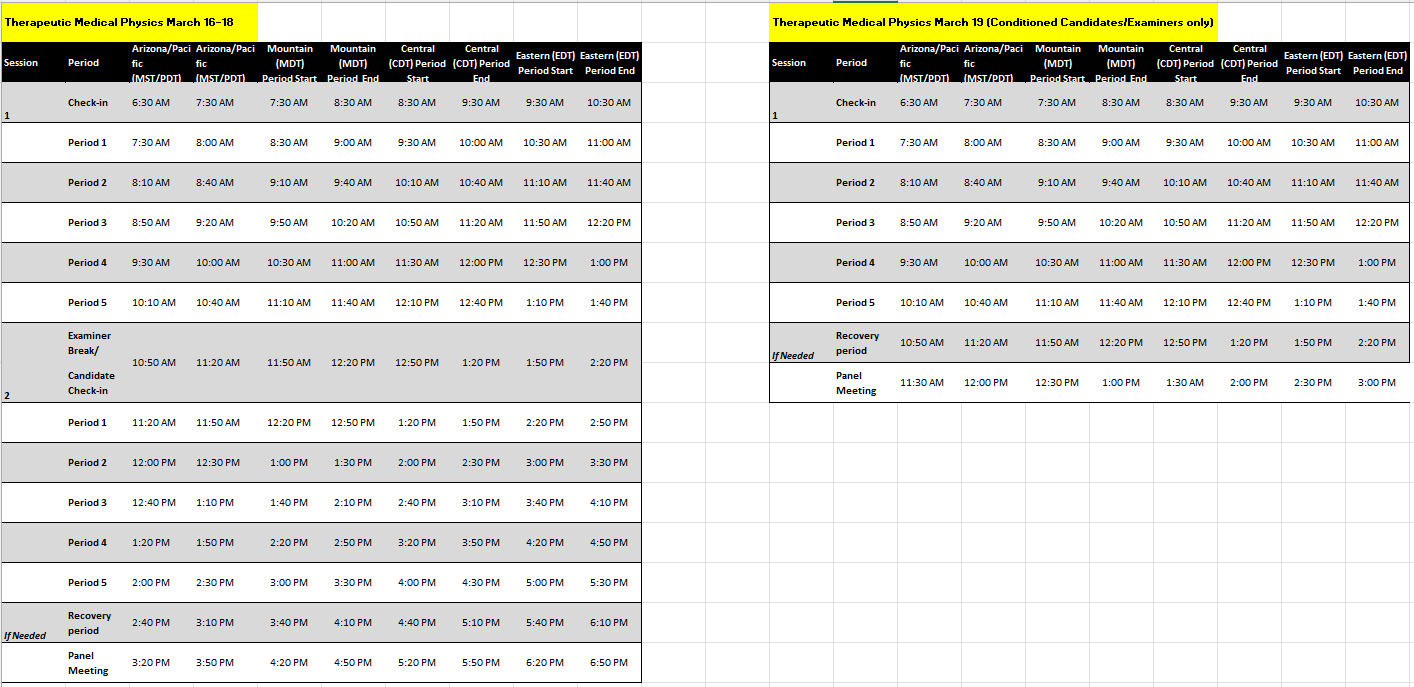1414x687 pixels.
Task: Click '2:30 PM' in March 19 Panel Meeting row
Action: tap(1313, 383)
